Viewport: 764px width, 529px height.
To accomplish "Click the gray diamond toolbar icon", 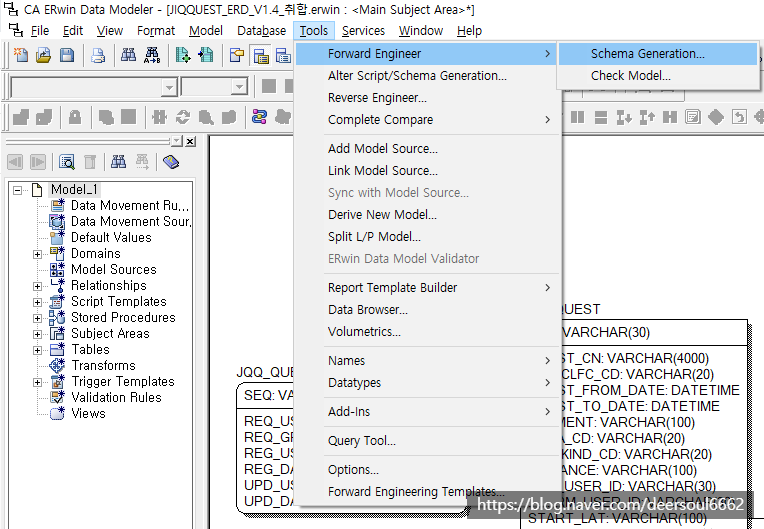I will (x=716, y=117).
